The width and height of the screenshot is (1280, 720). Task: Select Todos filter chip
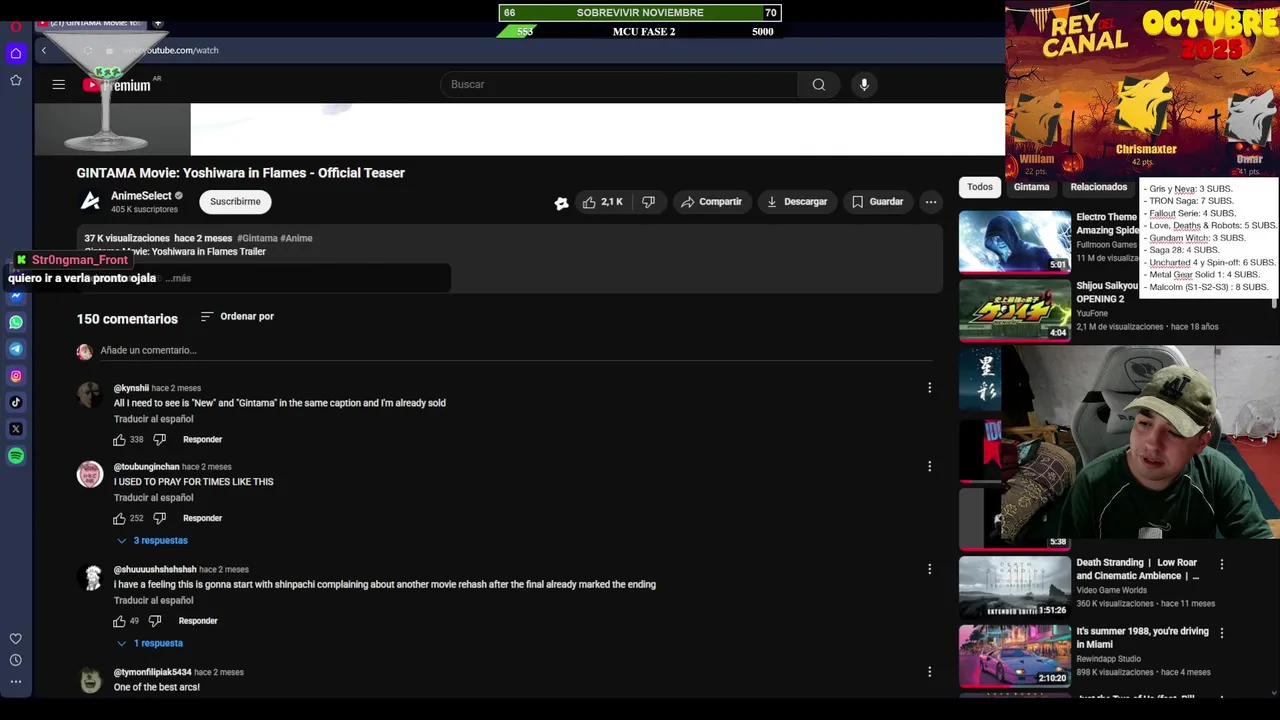point(980,187)
